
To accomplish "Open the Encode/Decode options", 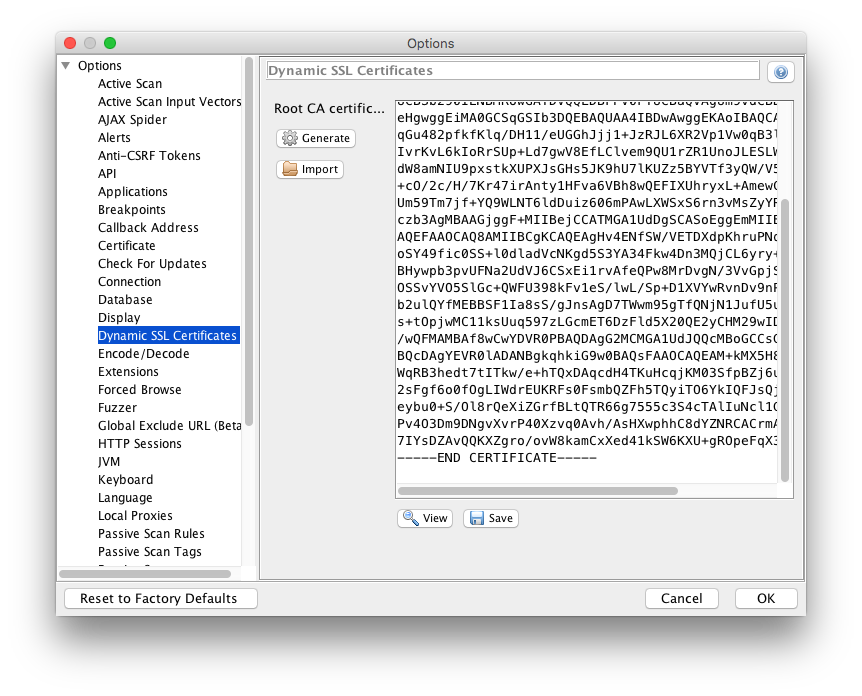I will tap(143, 354).
